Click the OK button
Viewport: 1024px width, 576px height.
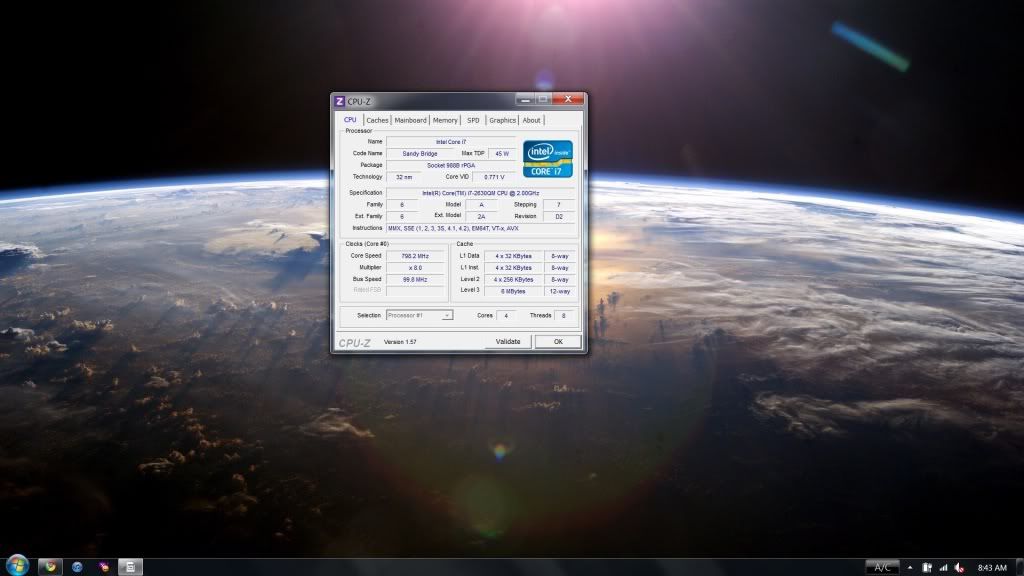(x=558, y=342)
